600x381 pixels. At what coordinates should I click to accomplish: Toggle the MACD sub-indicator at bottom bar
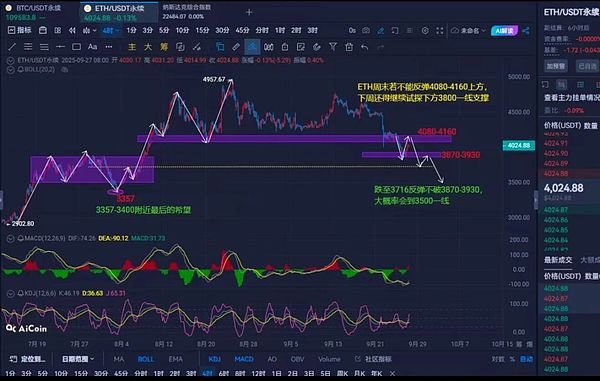point(244,359)
